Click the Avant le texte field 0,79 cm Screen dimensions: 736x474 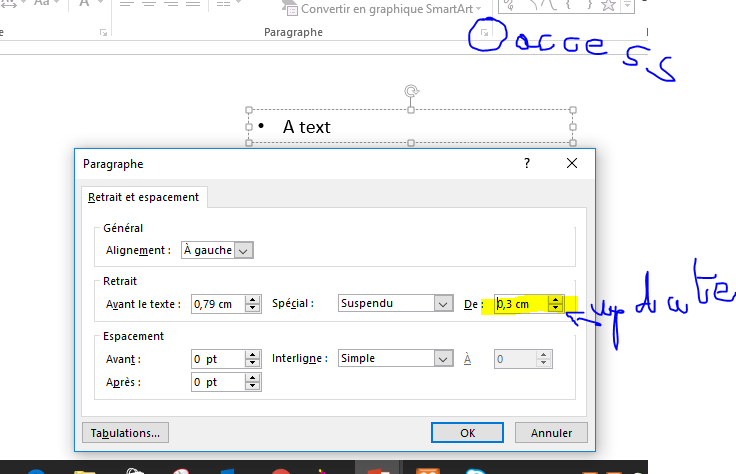(218, 304)
